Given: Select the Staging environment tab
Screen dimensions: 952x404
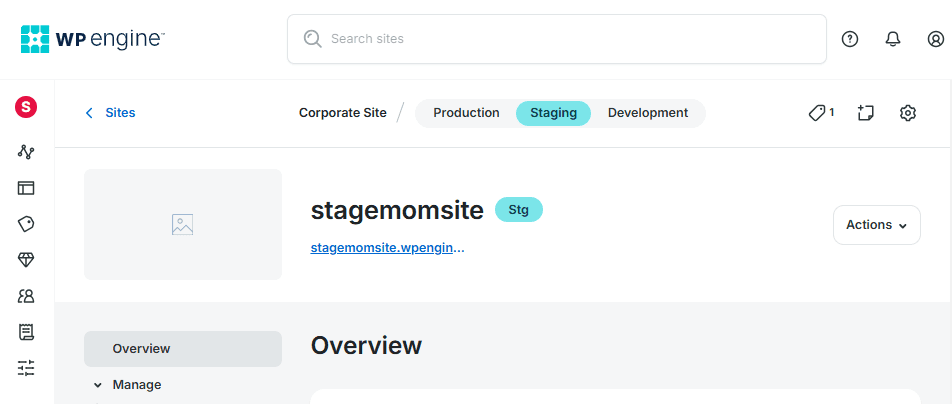Looking at the screenshot, I should 553,113.
